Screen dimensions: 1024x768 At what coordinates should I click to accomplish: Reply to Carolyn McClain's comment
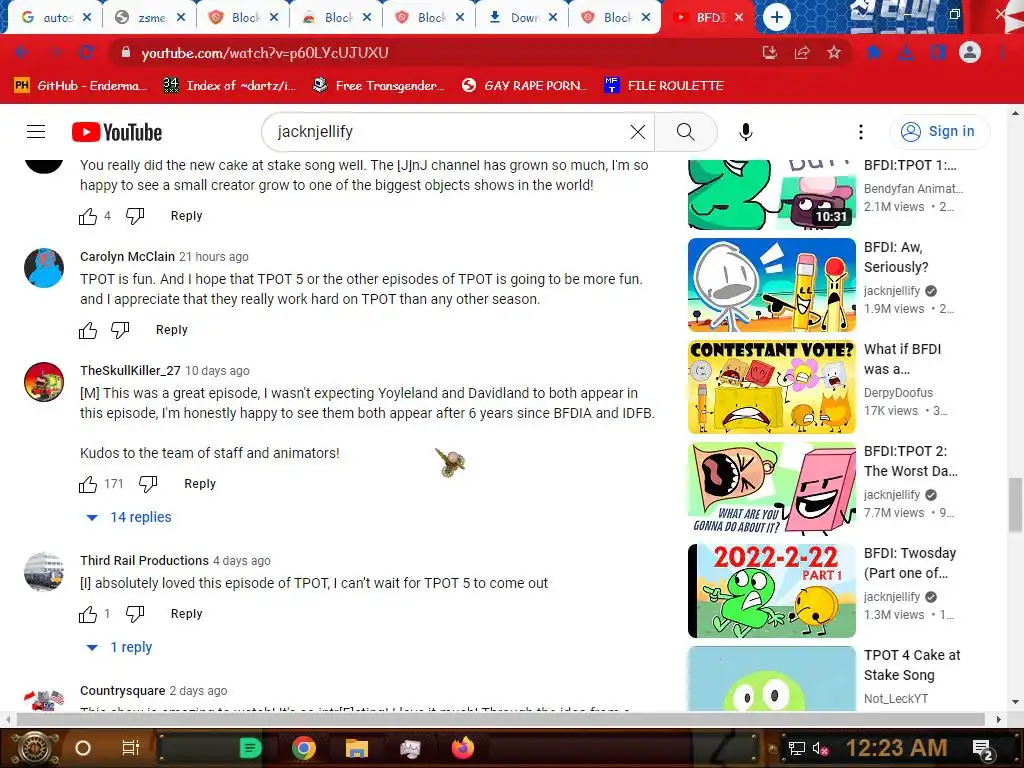pos(172,330)
